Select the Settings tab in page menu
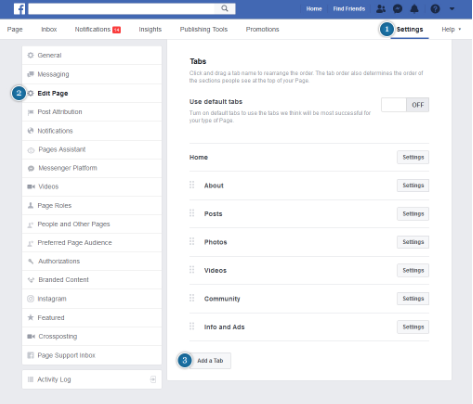473x404 pixels. coord(410,29)
